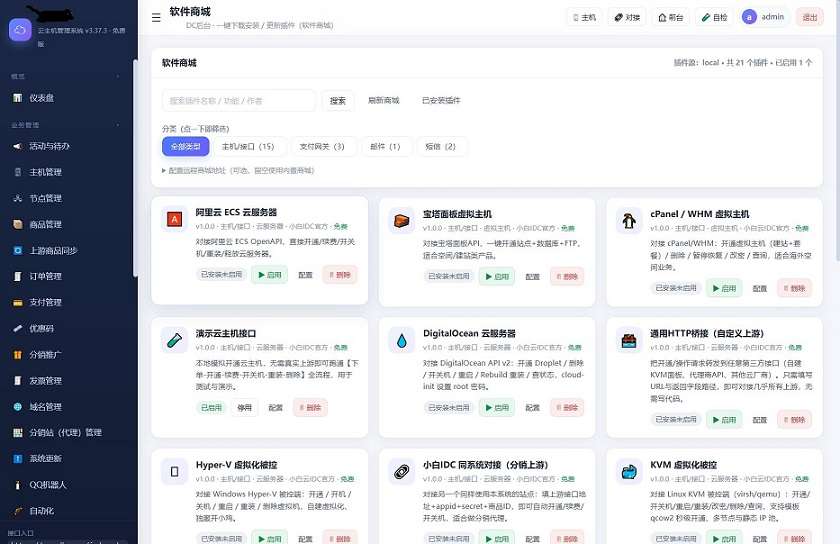The width and height of the screenshot is (840, 544).
Task: Open 已安装插件 list
Action: tap(441, 100)
